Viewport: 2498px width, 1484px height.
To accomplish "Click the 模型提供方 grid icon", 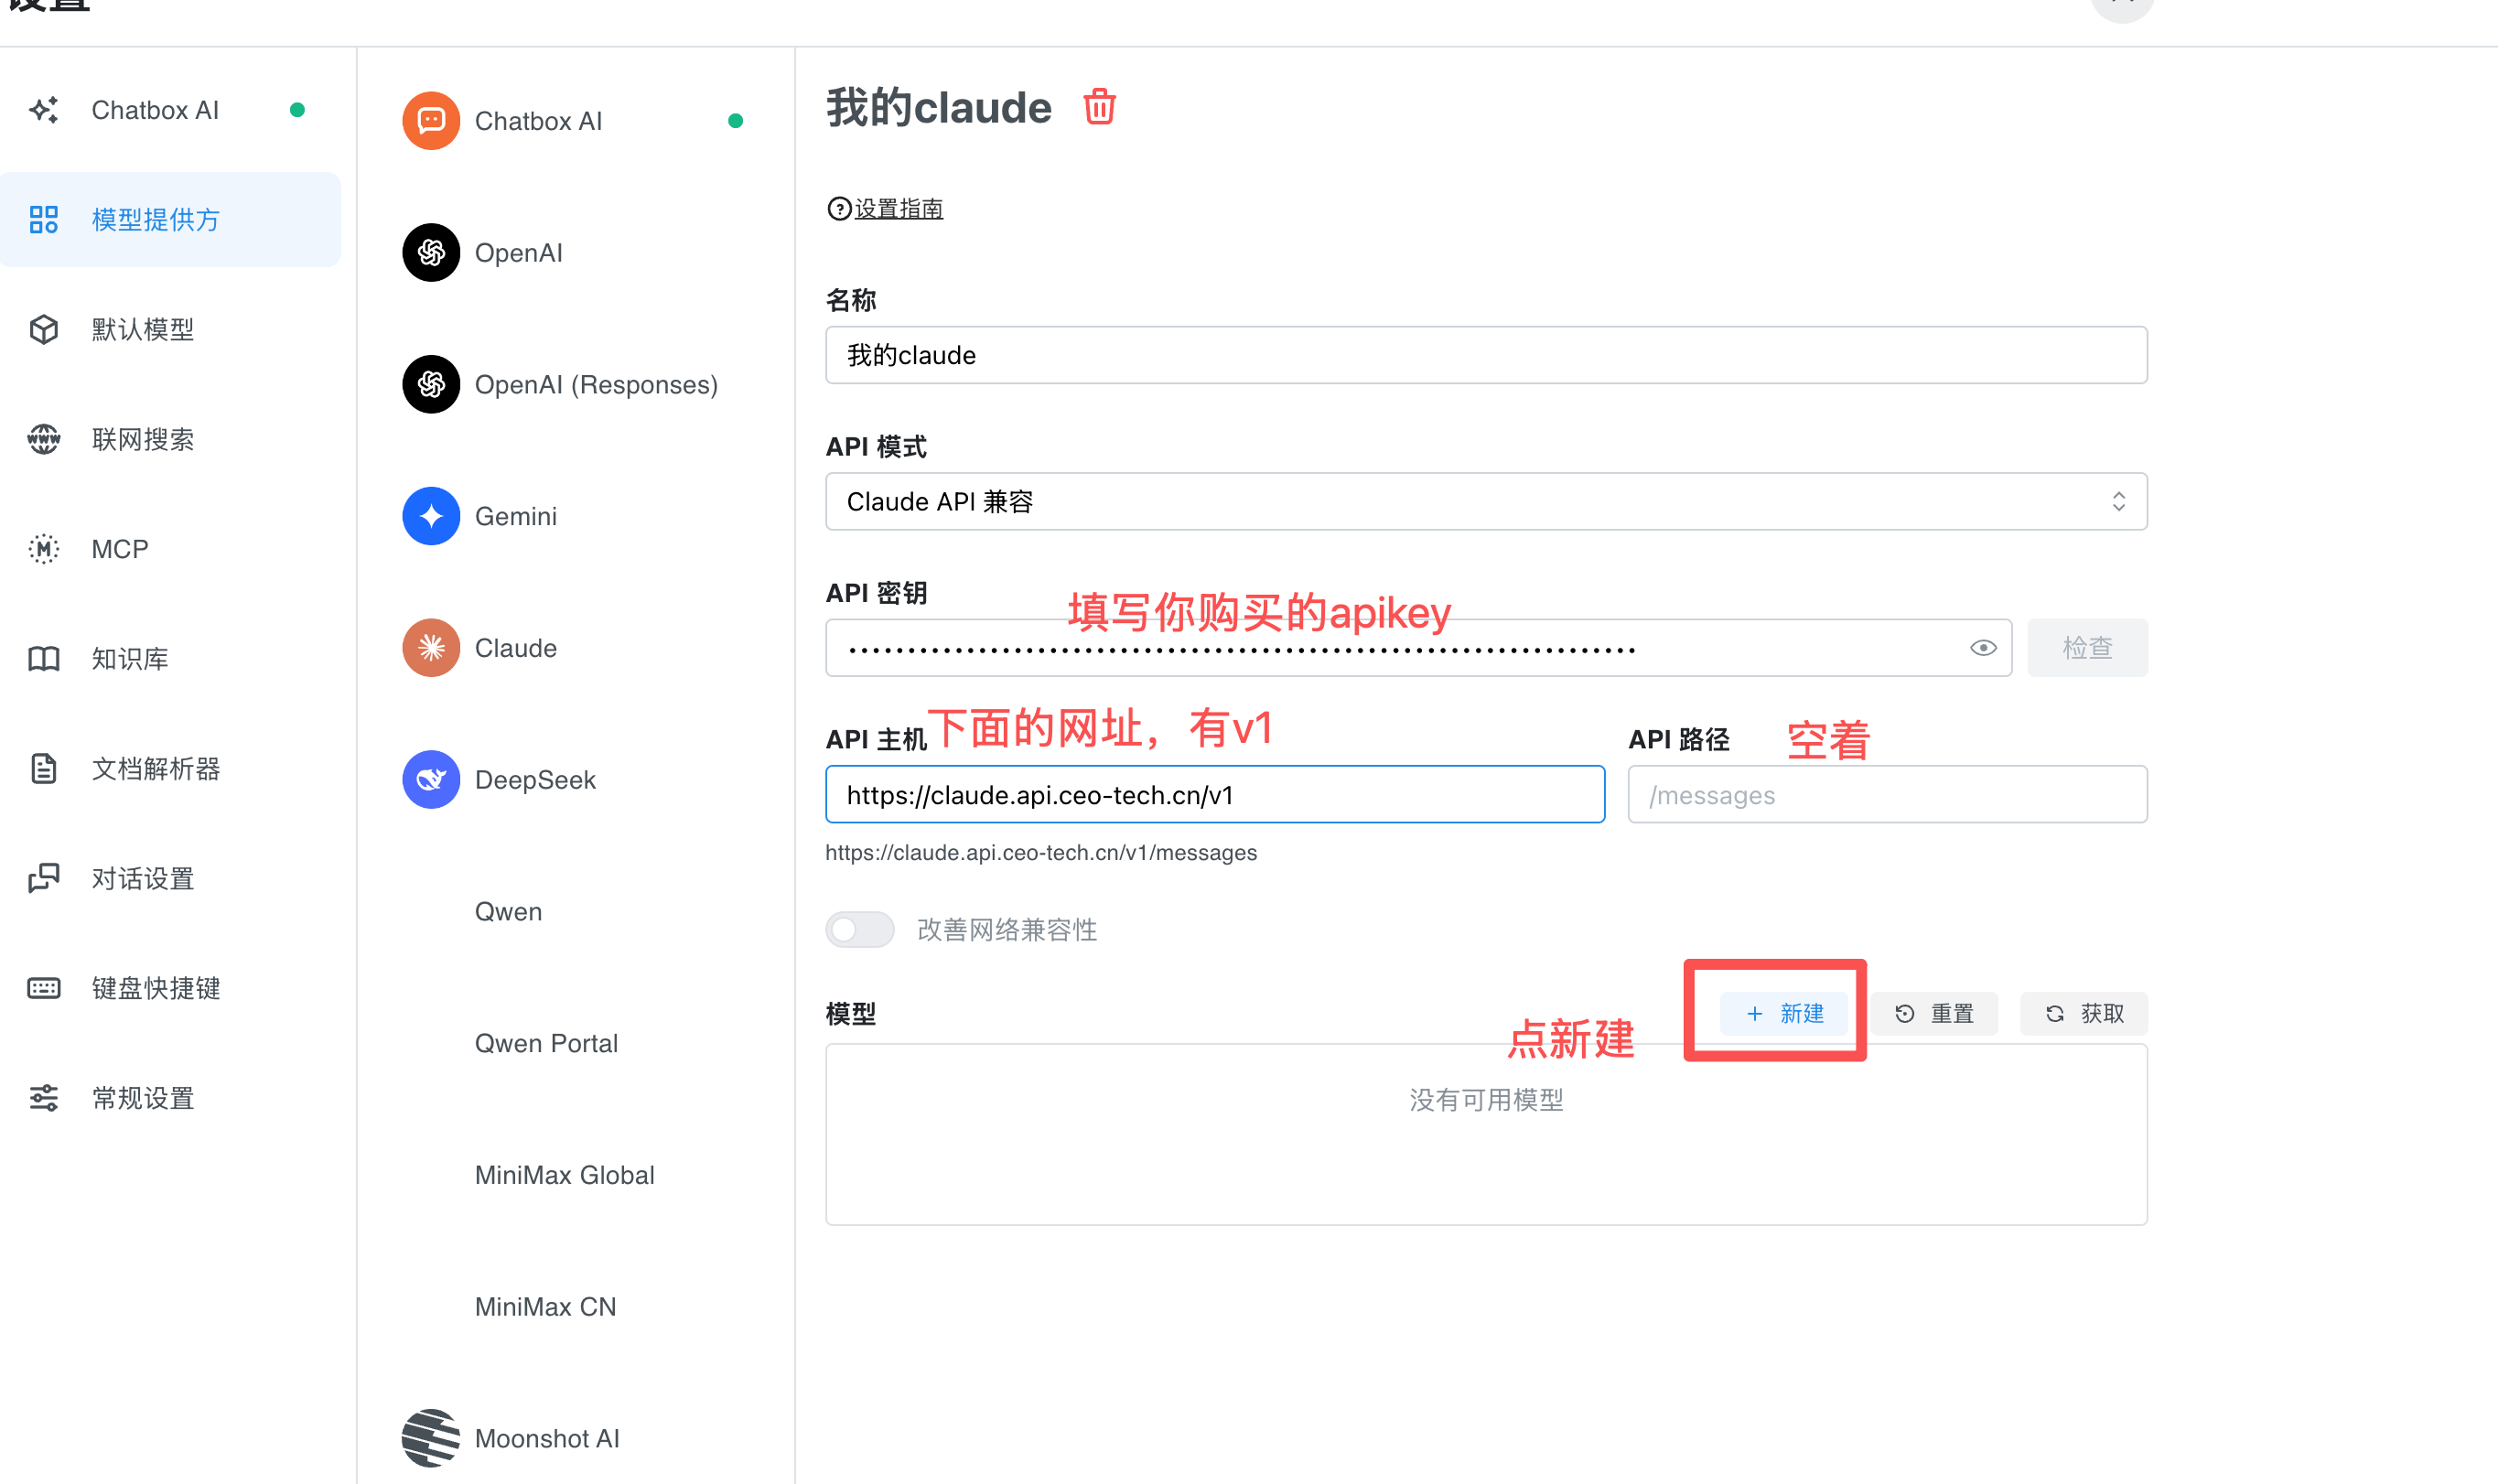I will 44,220.
